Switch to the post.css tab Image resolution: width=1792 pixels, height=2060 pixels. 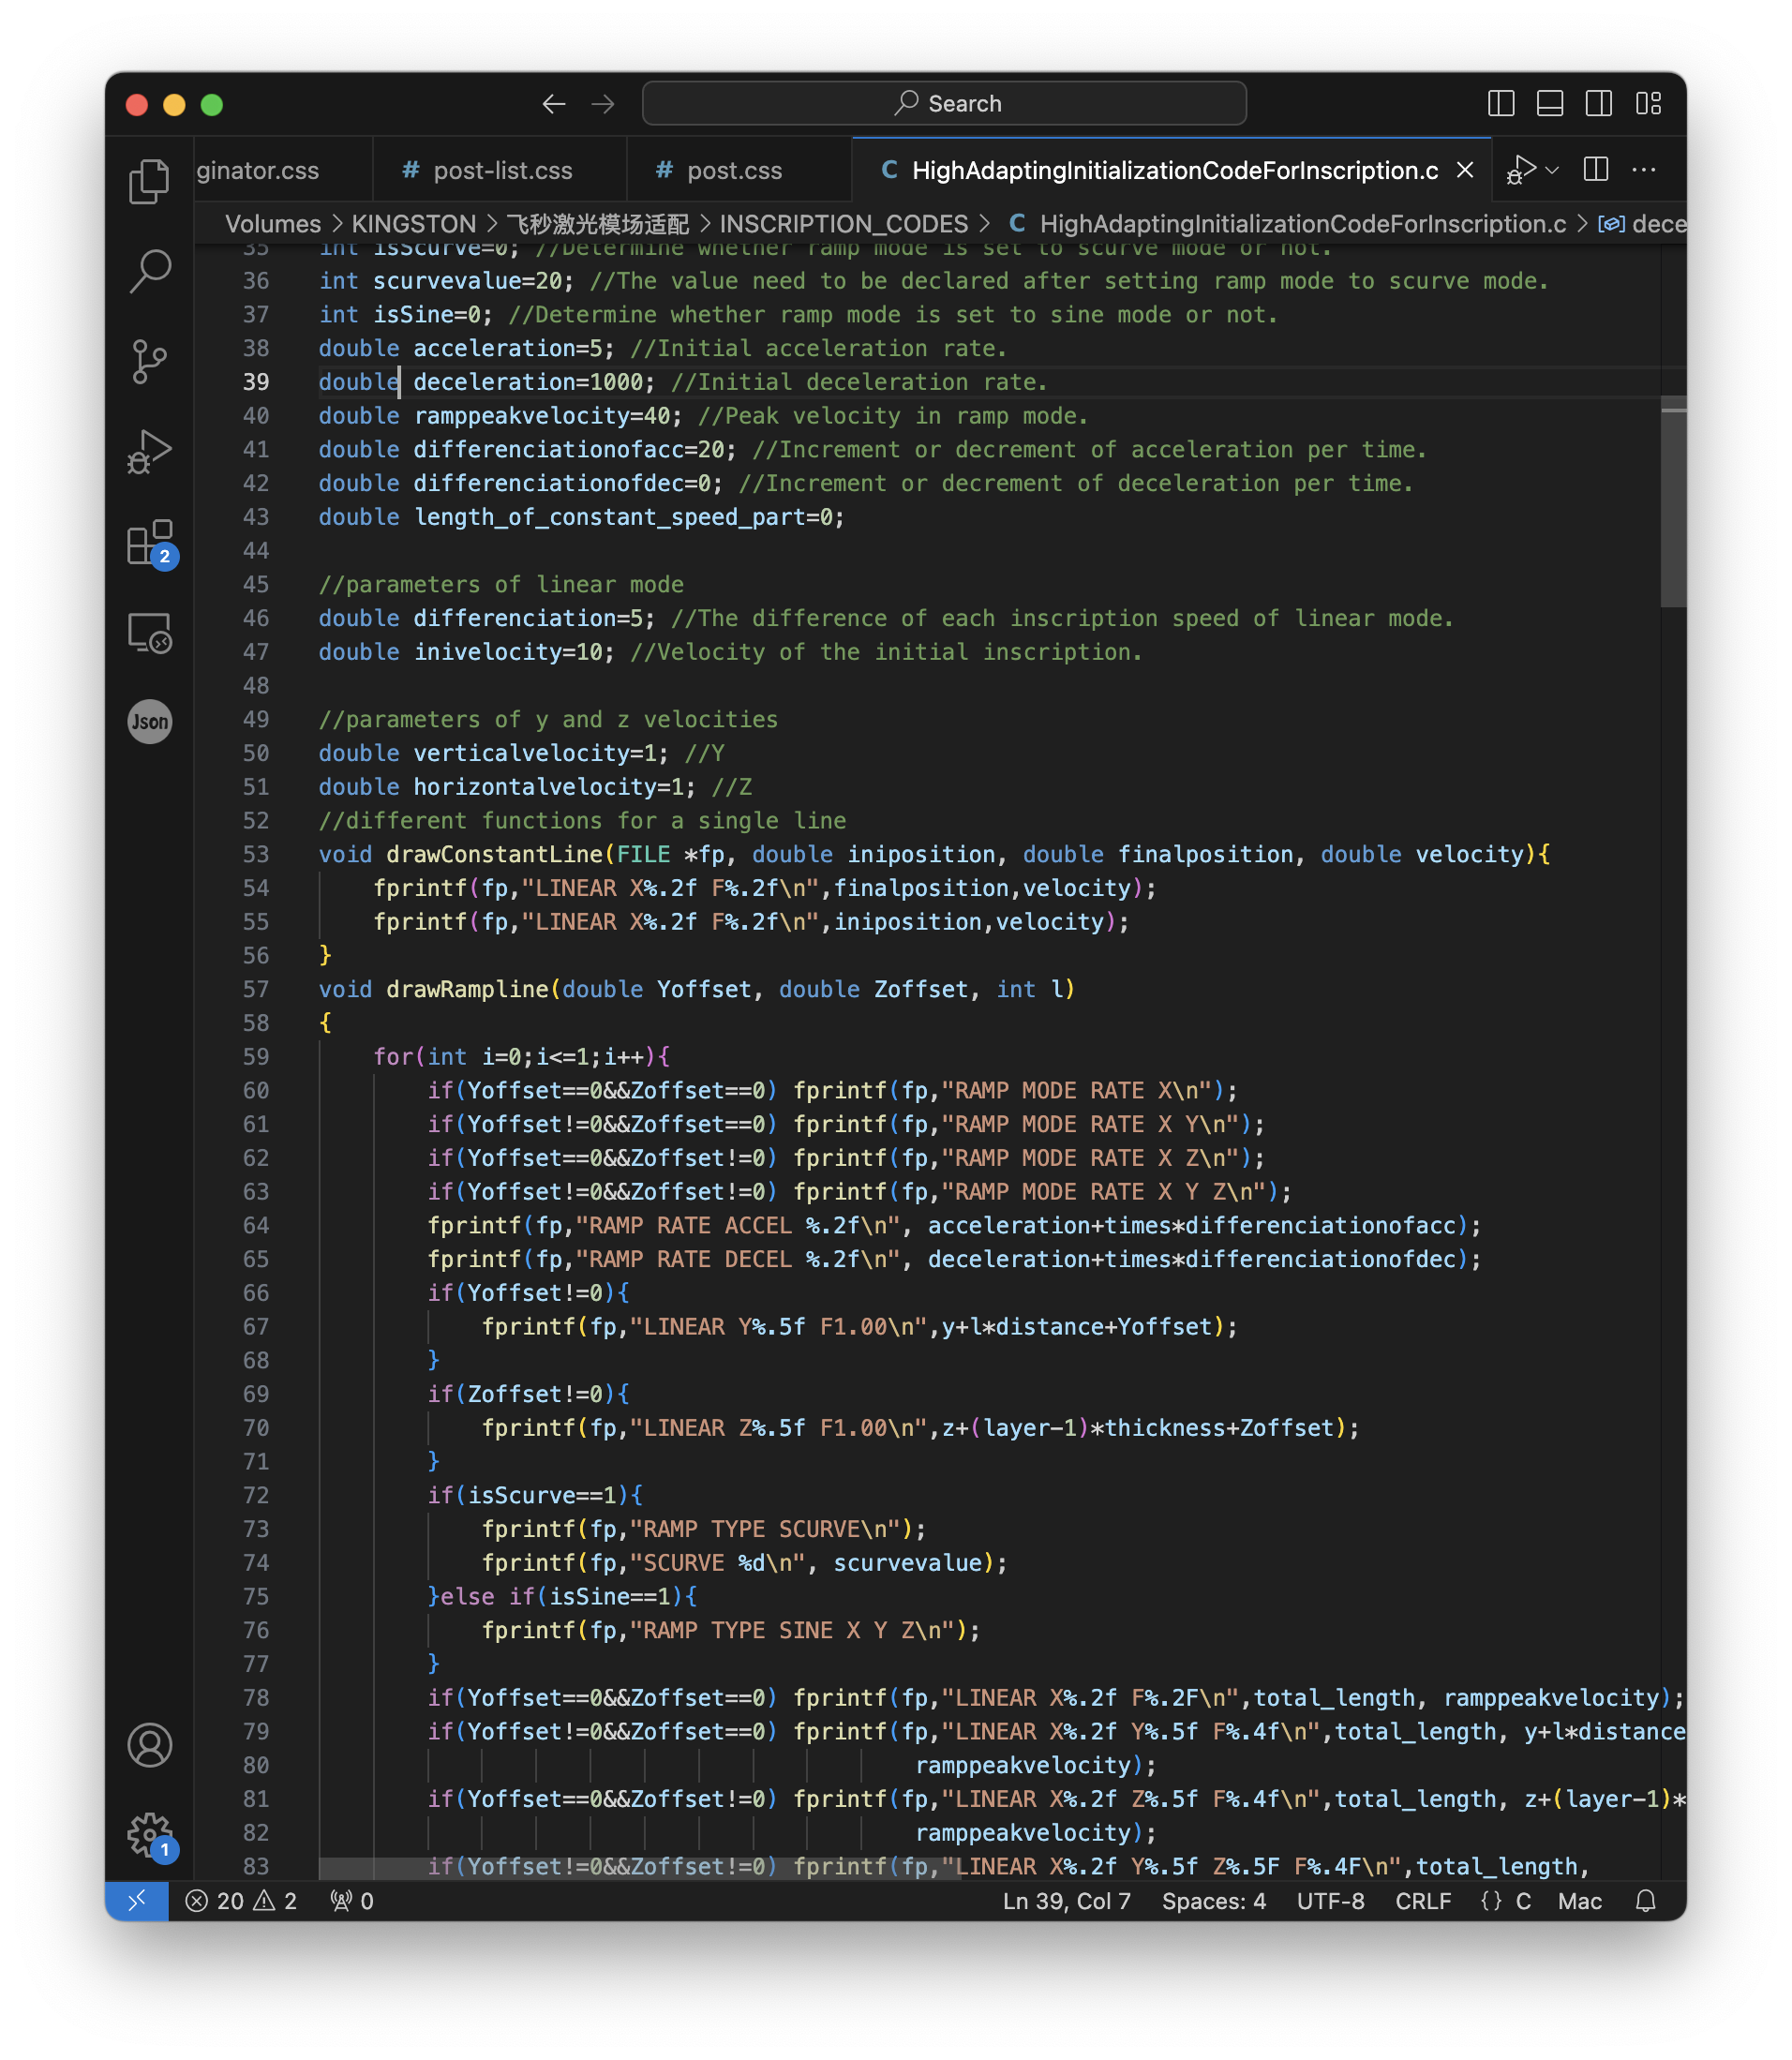734,171
